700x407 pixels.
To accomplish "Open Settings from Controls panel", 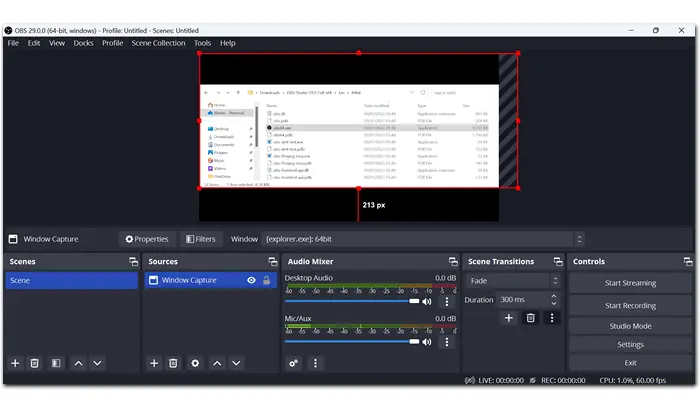I will tap(630, 345).
